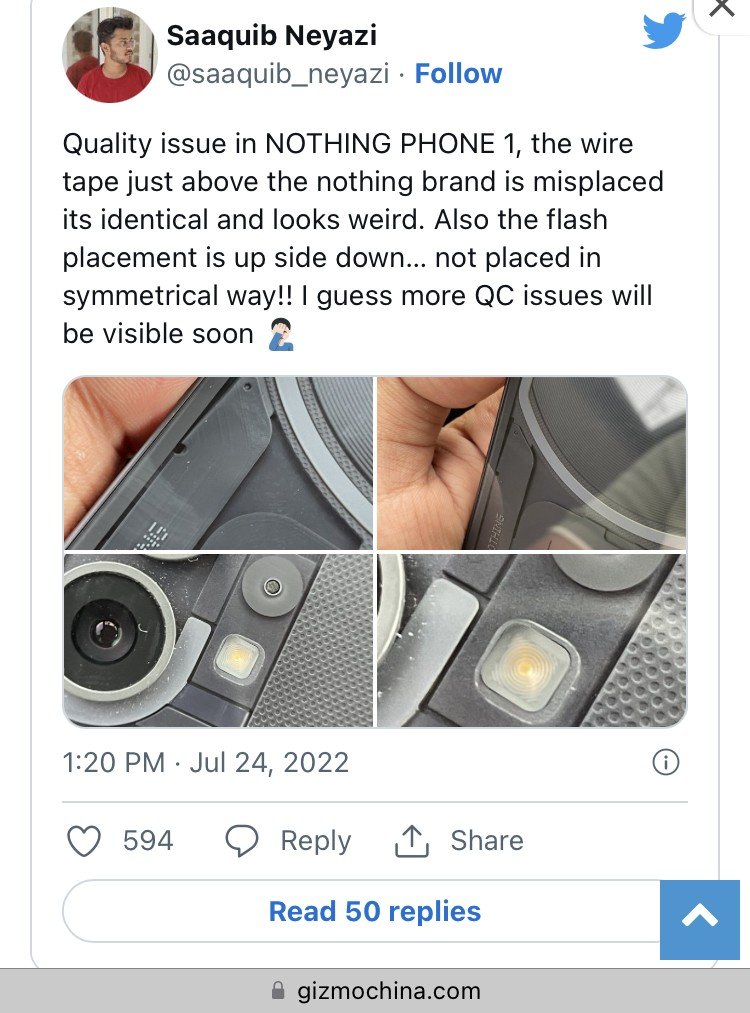View bottom-left photo of camera and flash
The image size is (750, 1013).
[x=218, y=640]
